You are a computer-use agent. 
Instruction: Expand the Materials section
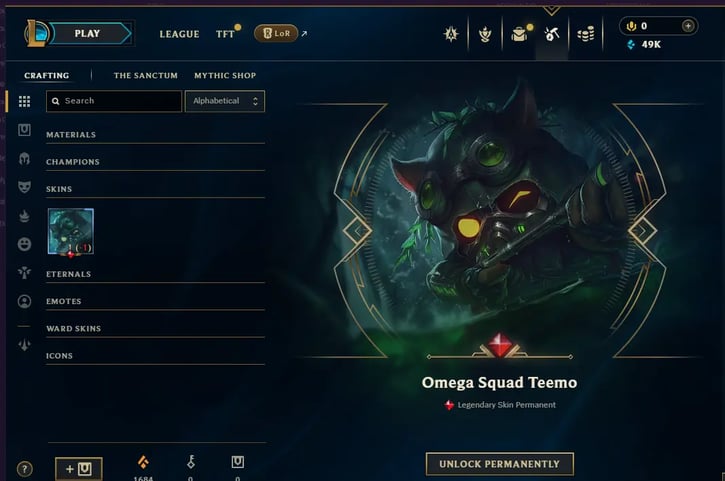(x=155, y=135)
